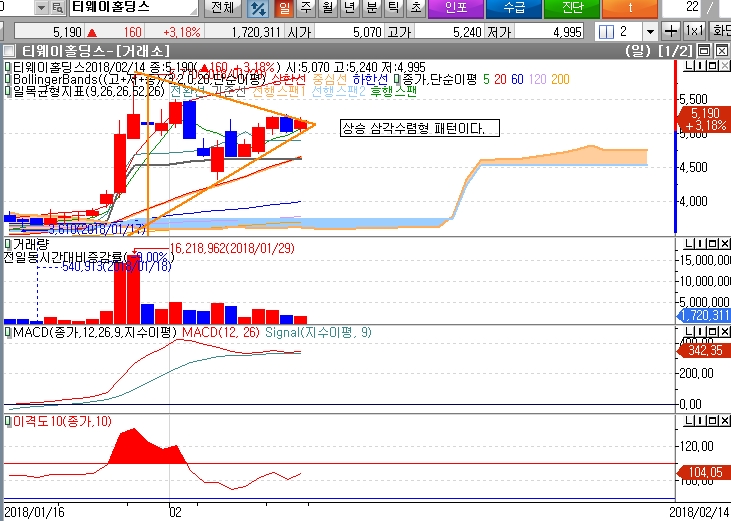The image size is (731, 521).
Task: Click the L icon in price panel
Action: pos(689,66)
